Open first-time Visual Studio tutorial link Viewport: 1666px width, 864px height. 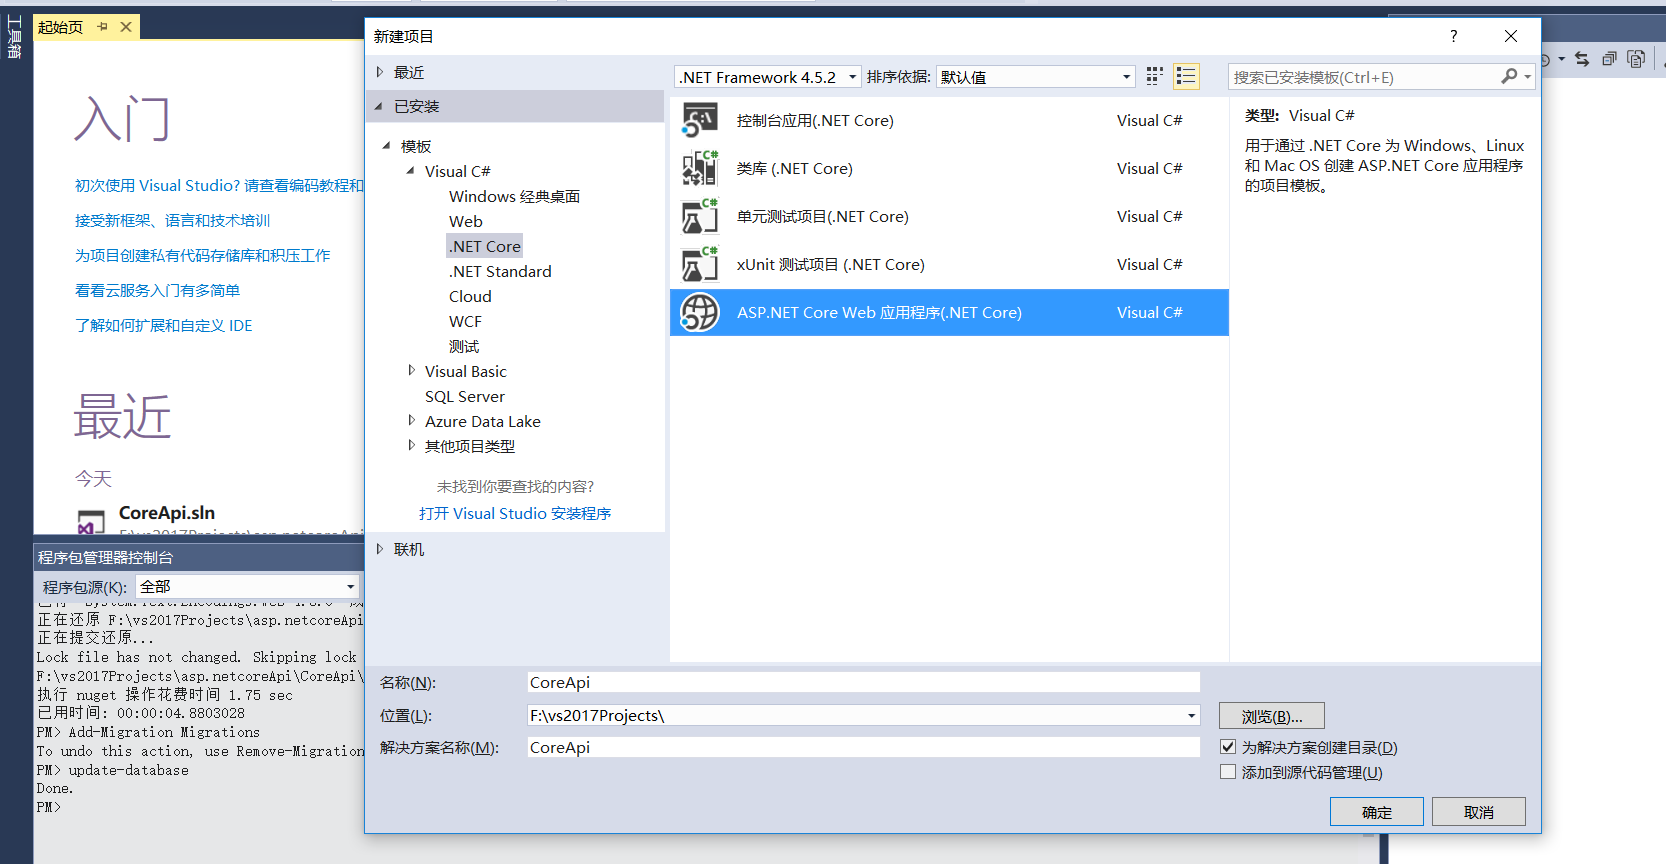pos(219,185)
